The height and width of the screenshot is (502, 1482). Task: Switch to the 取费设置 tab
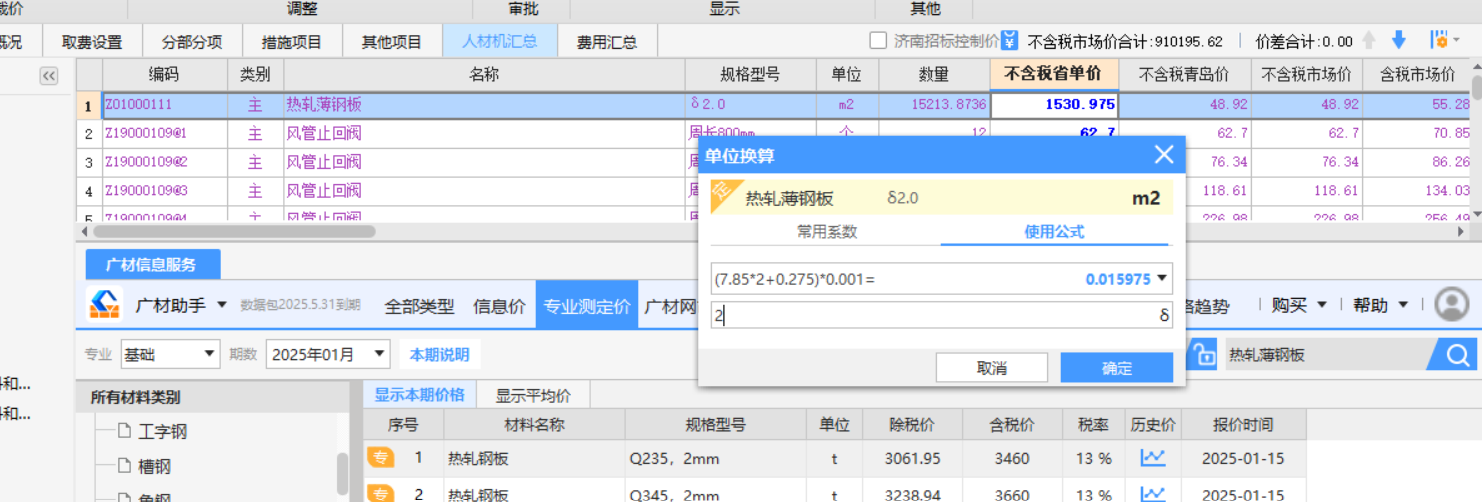tap(92, 42)
